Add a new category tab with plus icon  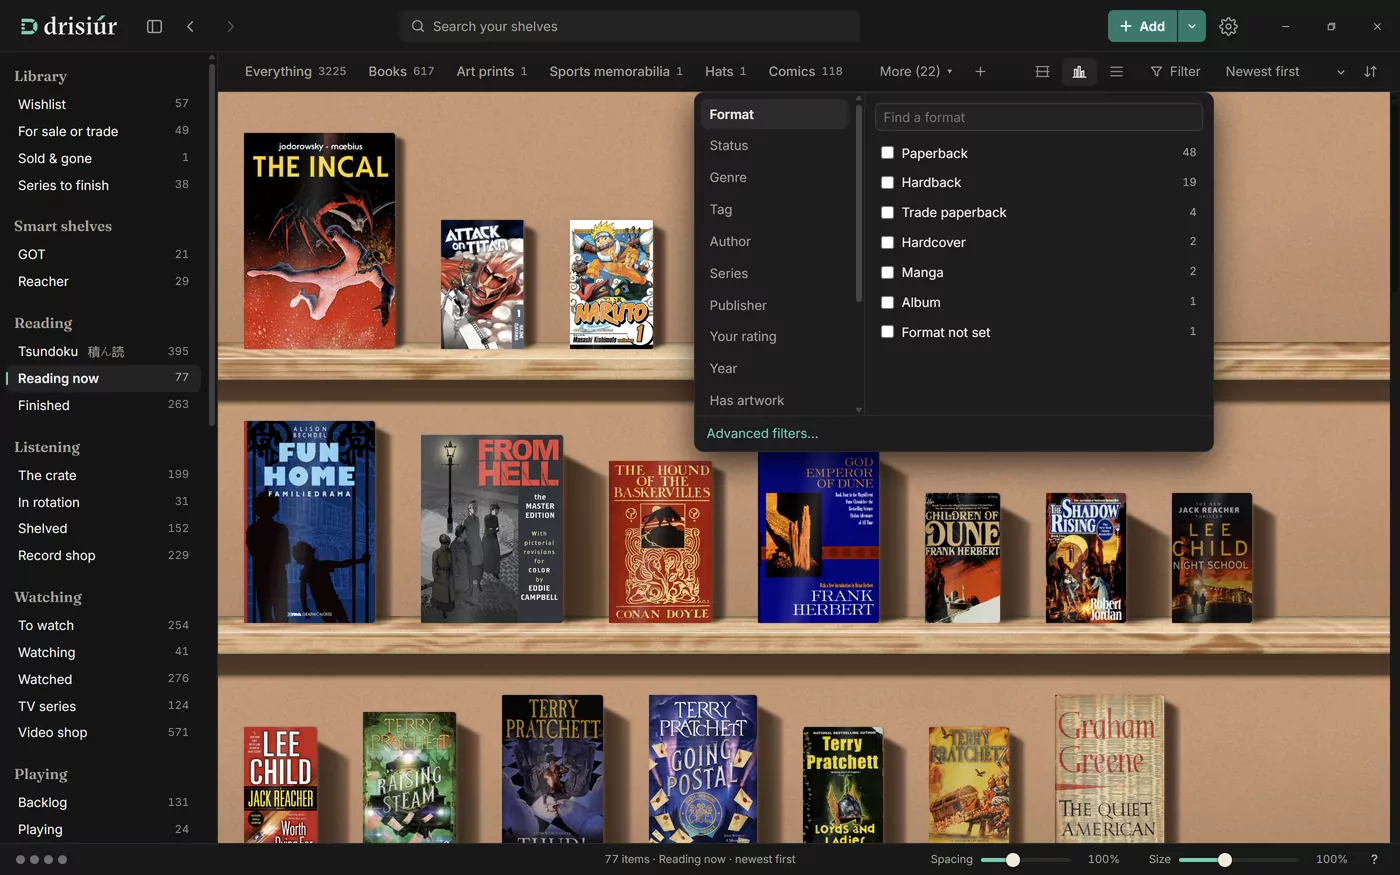(980, 72)
